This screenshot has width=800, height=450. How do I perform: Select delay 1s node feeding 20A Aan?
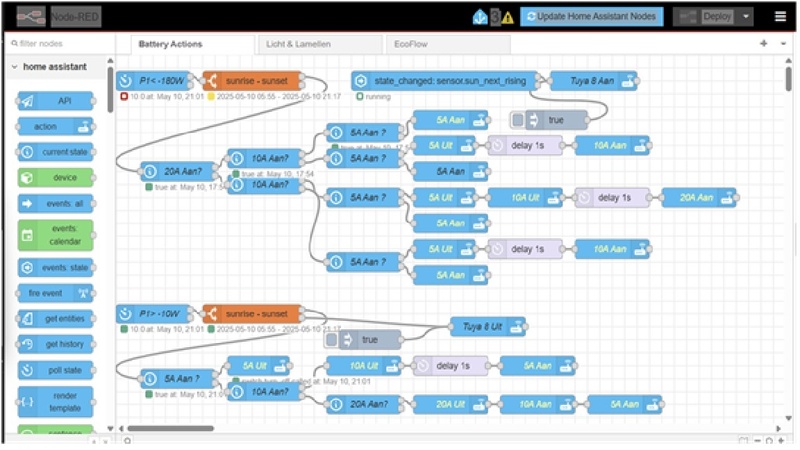(613, 197)
